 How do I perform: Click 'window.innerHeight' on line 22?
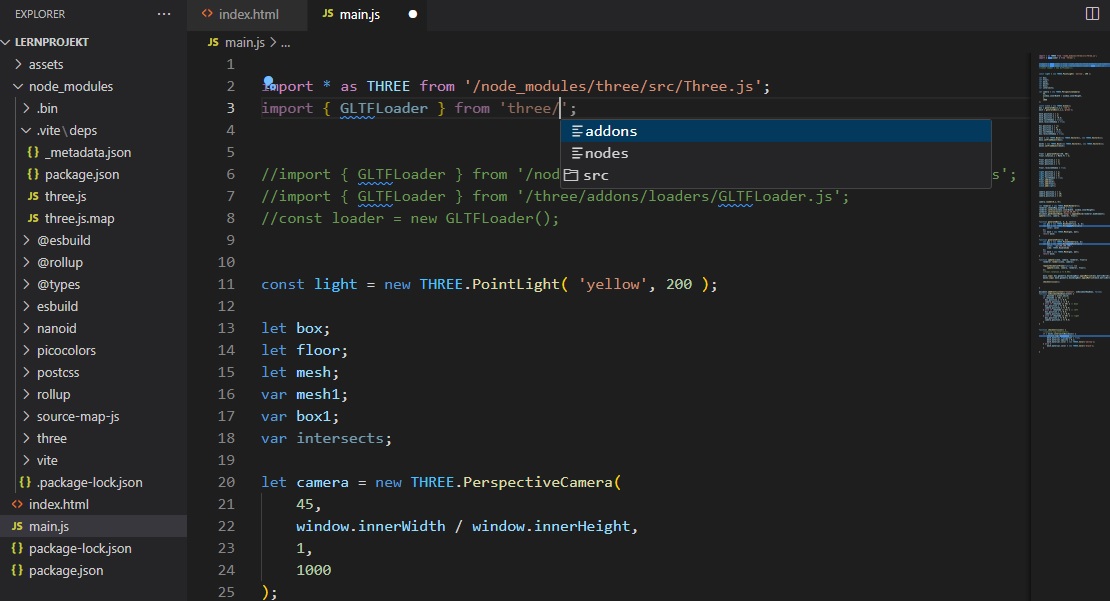tap(551, 526)
